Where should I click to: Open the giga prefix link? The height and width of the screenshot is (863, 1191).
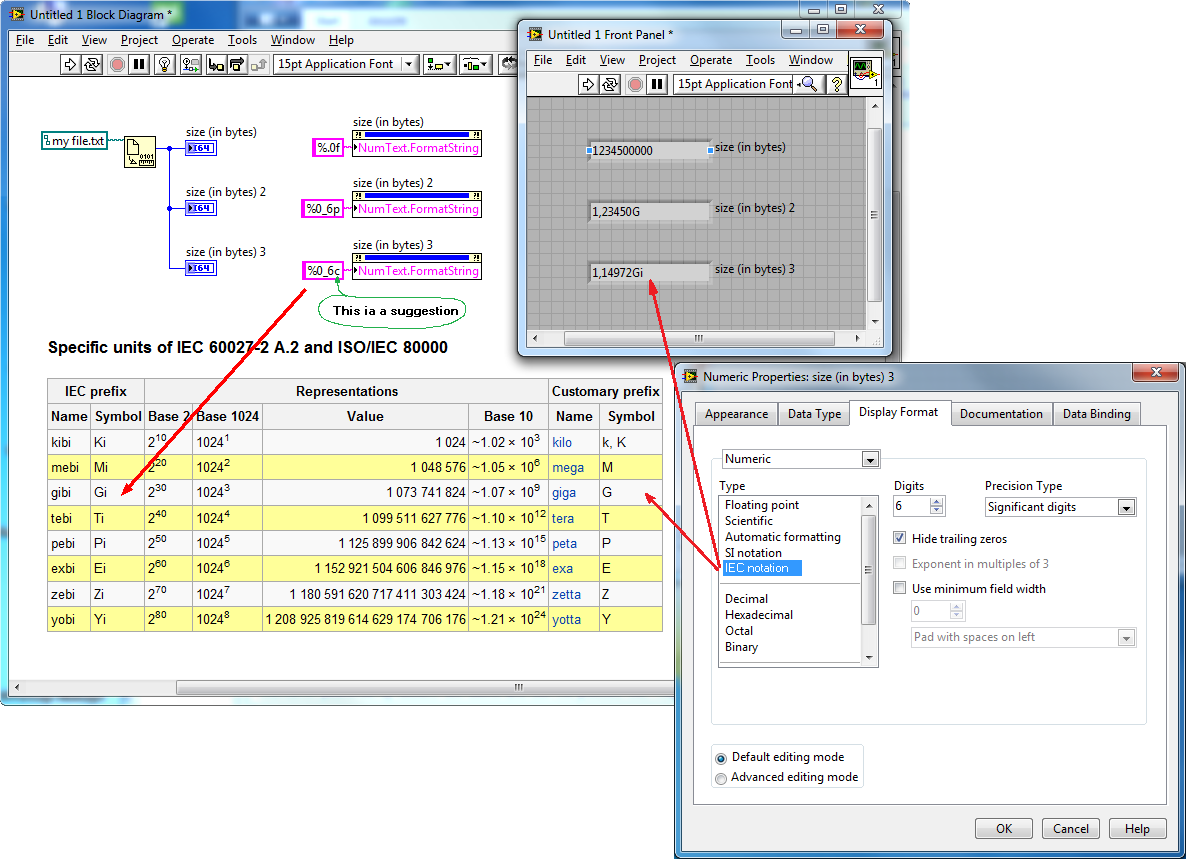pyautogui.click(x=564, y=492)
